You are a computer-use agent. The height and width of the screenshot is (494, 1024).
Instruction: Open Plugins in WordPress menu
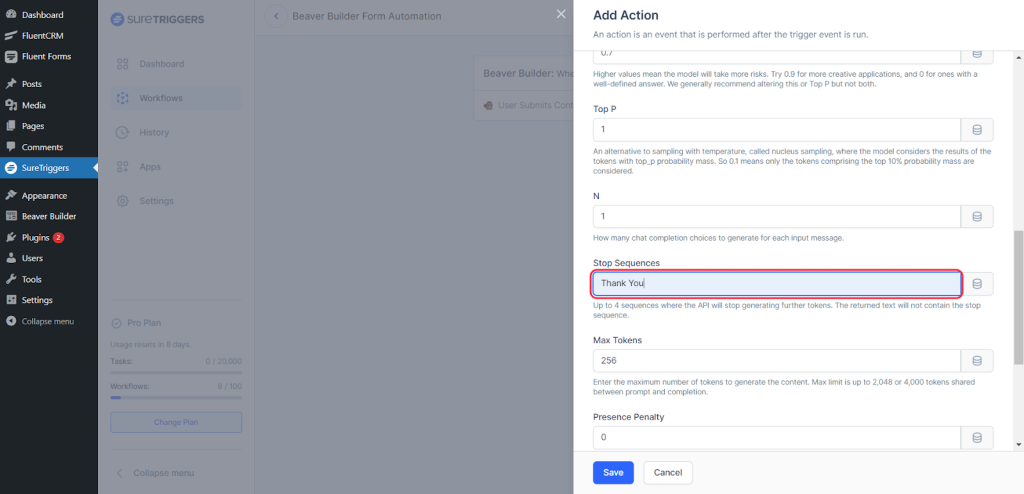[x=35, y=238]
